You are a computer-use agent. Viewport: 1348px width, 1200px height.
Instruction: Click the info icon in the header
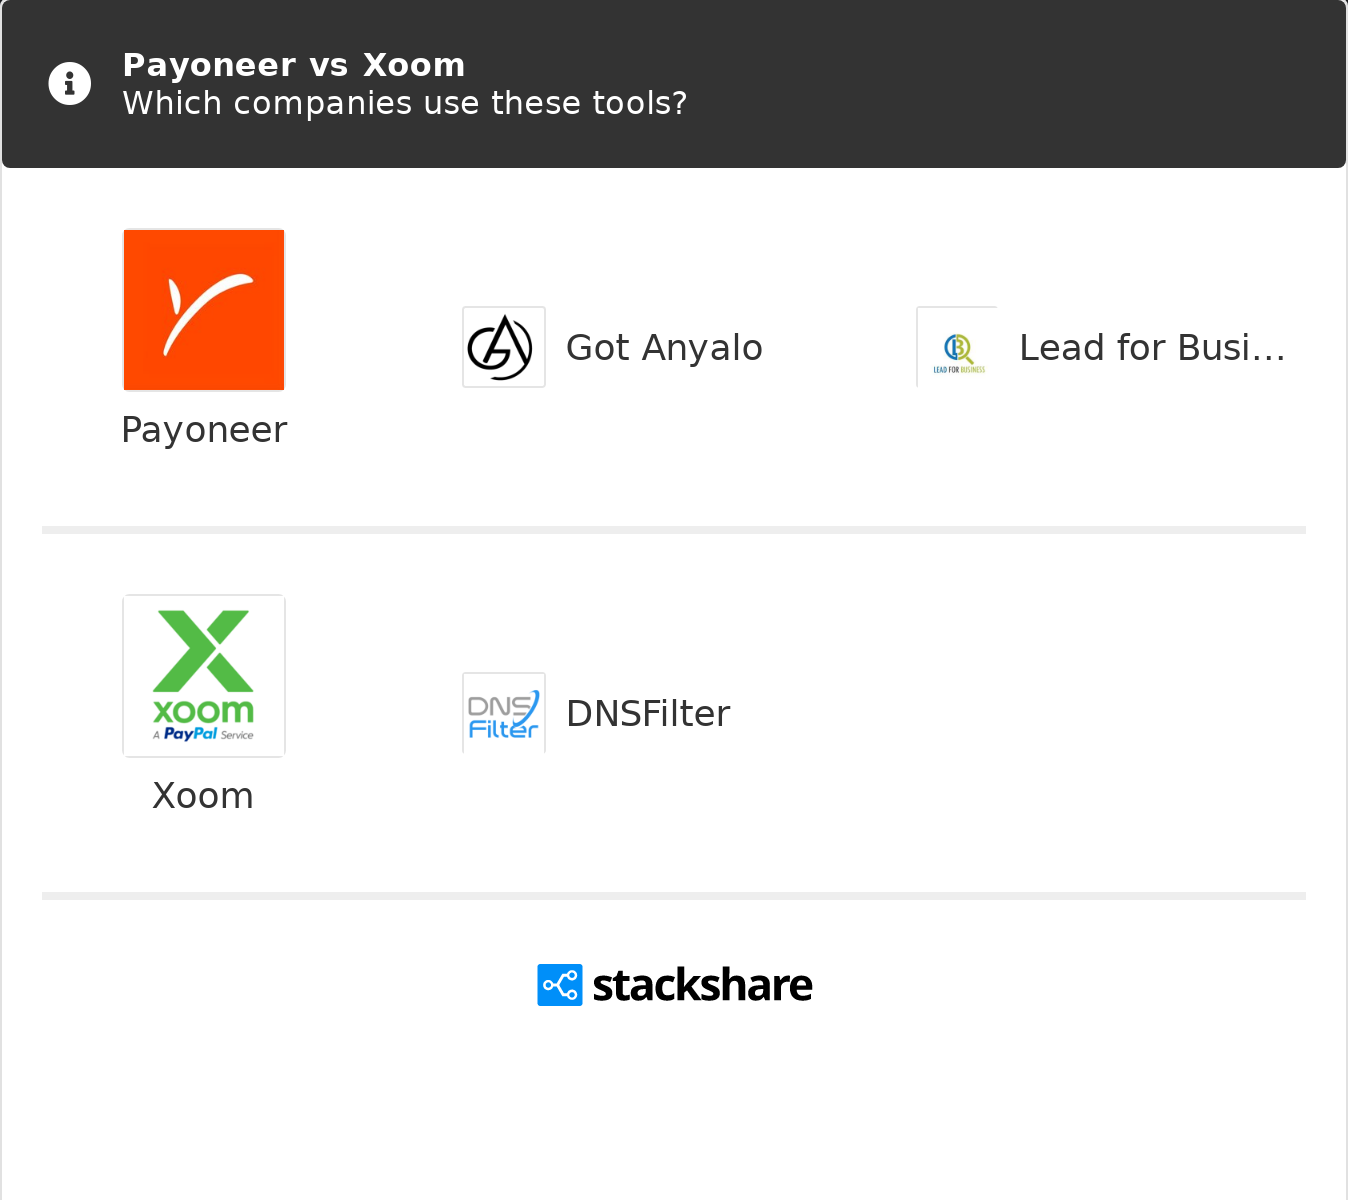(x=70, y=84)
